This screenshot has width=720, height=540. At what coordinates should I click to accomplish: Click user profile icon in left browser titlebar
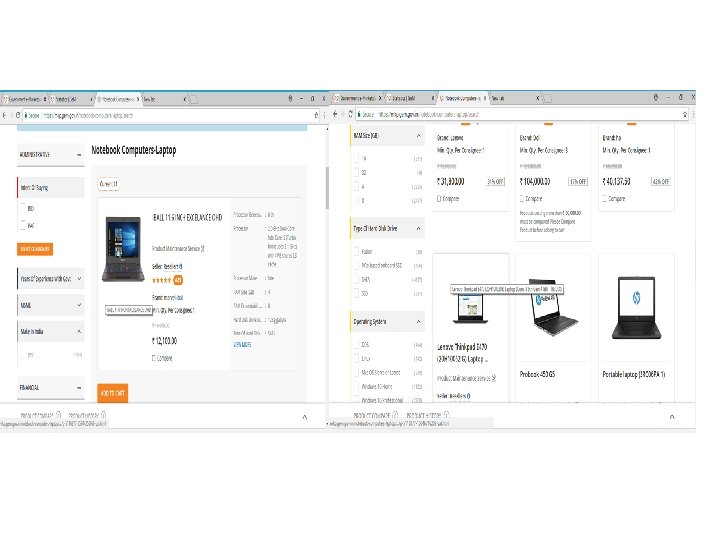[290, 98]
